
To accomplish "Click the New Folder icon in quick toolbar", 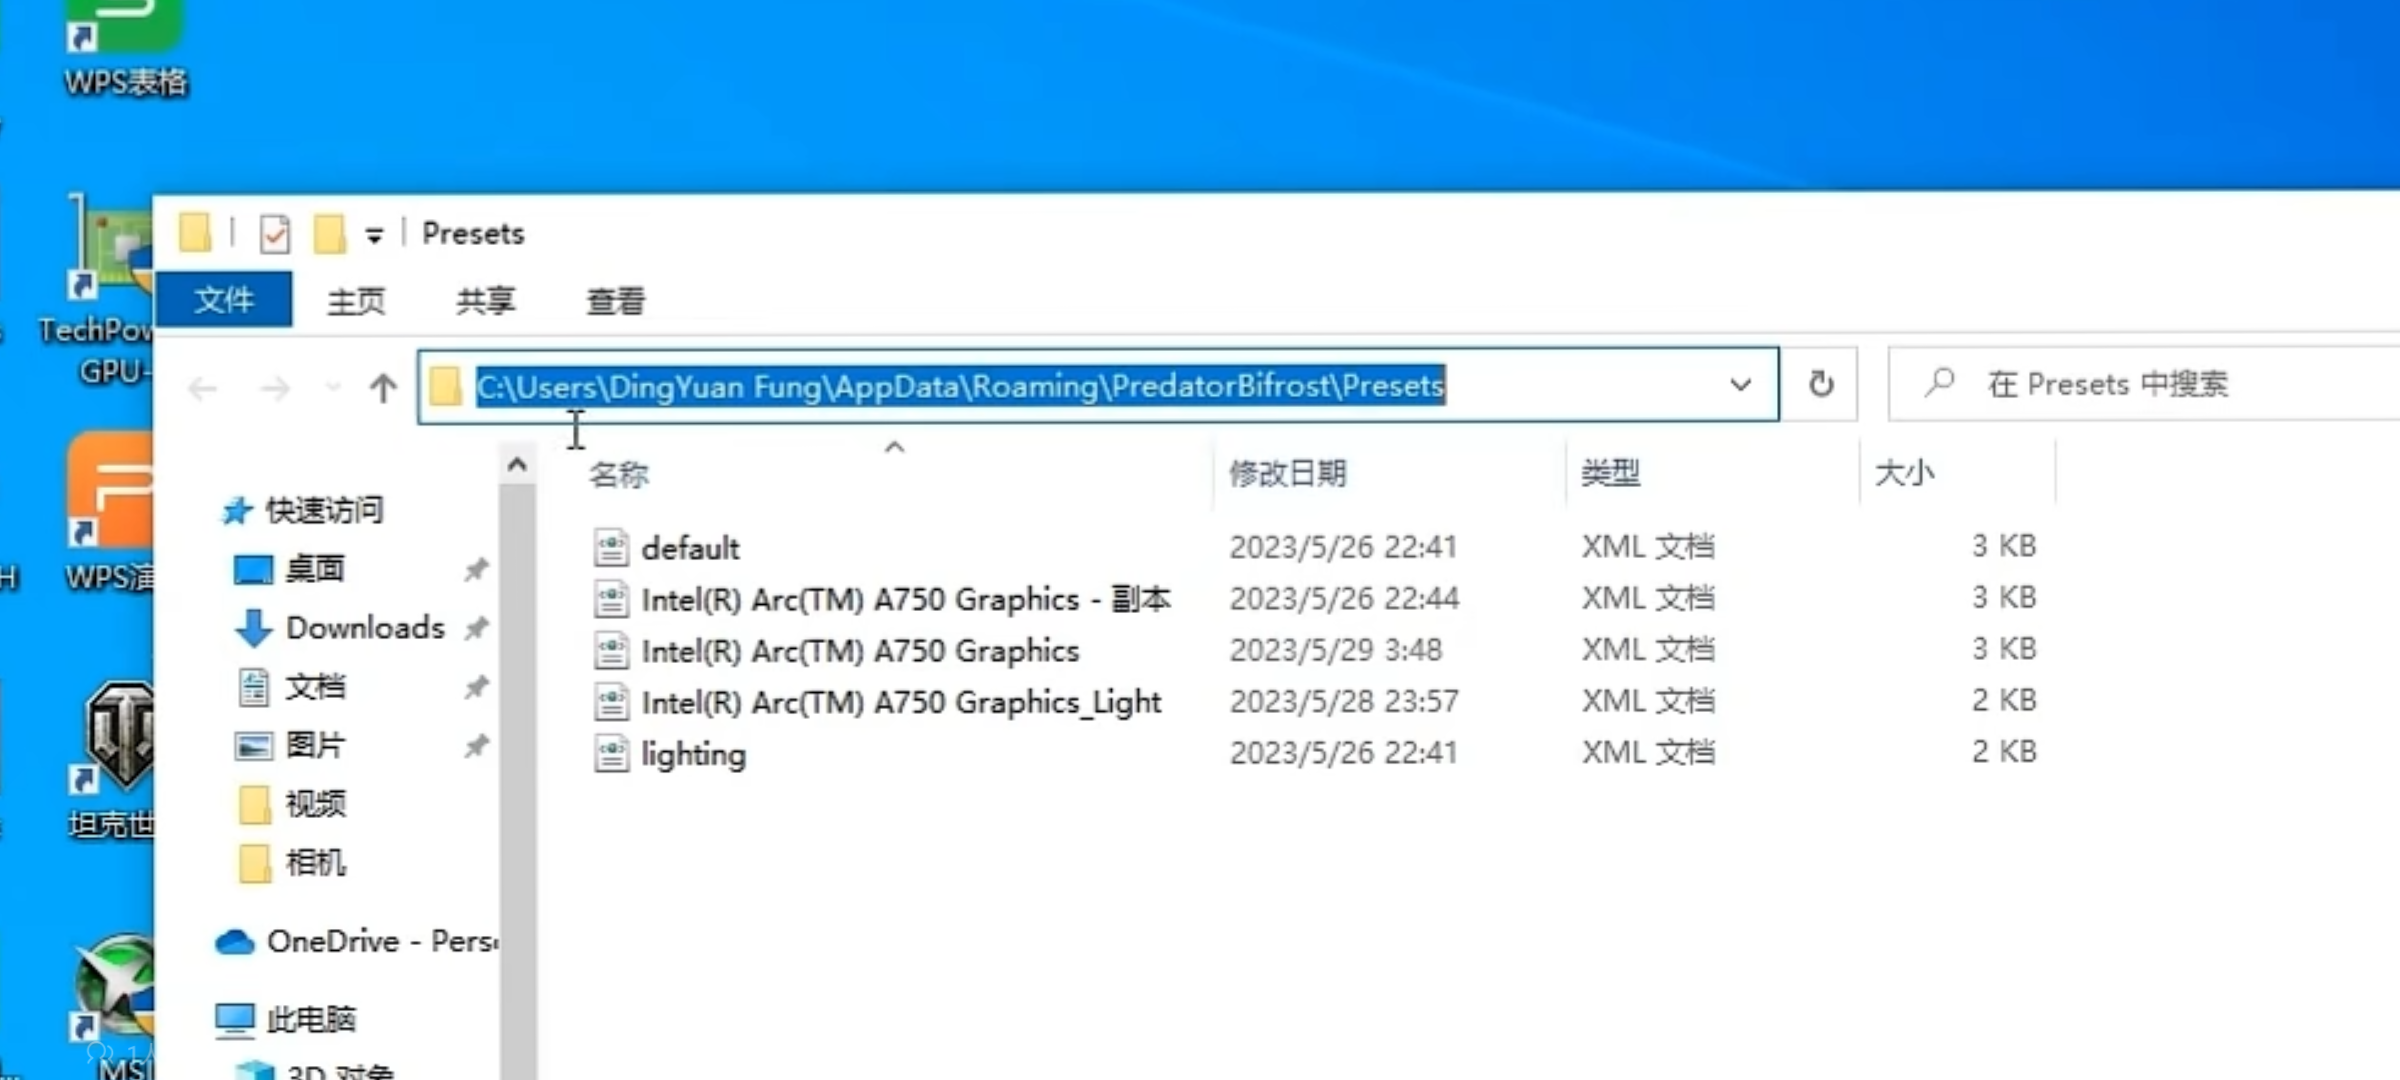I will click(x=329, y=235).
